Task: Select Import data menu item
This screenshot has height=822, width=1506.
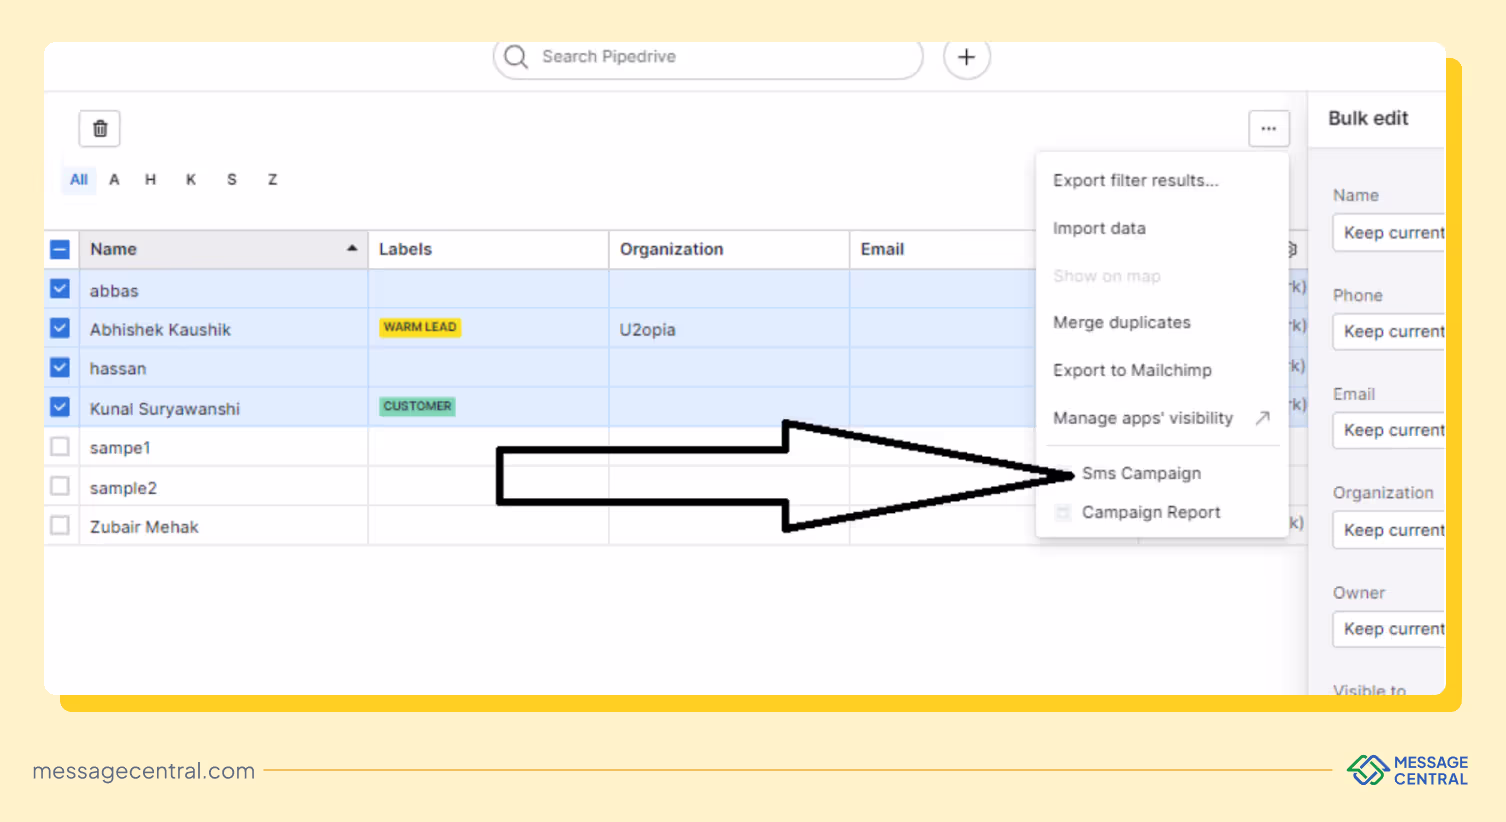Action: coord(1099,228)
